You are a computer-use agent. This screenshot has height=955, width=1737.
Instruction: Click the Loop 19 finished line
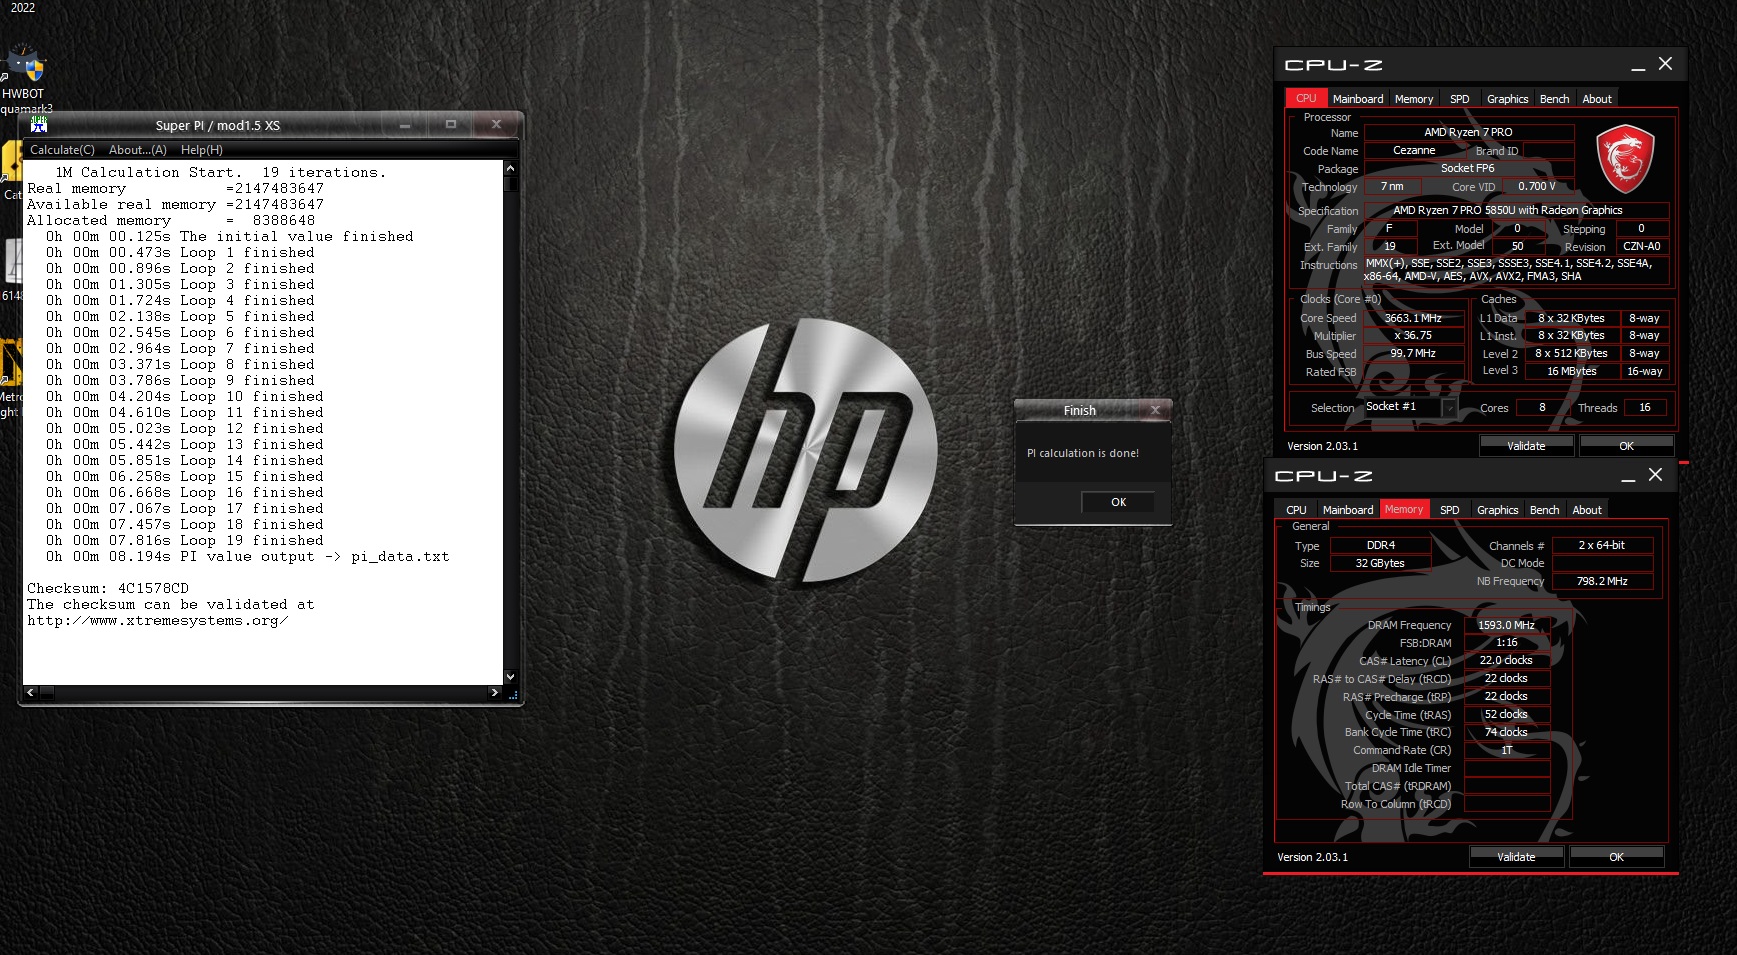click(x=185, y=540)
